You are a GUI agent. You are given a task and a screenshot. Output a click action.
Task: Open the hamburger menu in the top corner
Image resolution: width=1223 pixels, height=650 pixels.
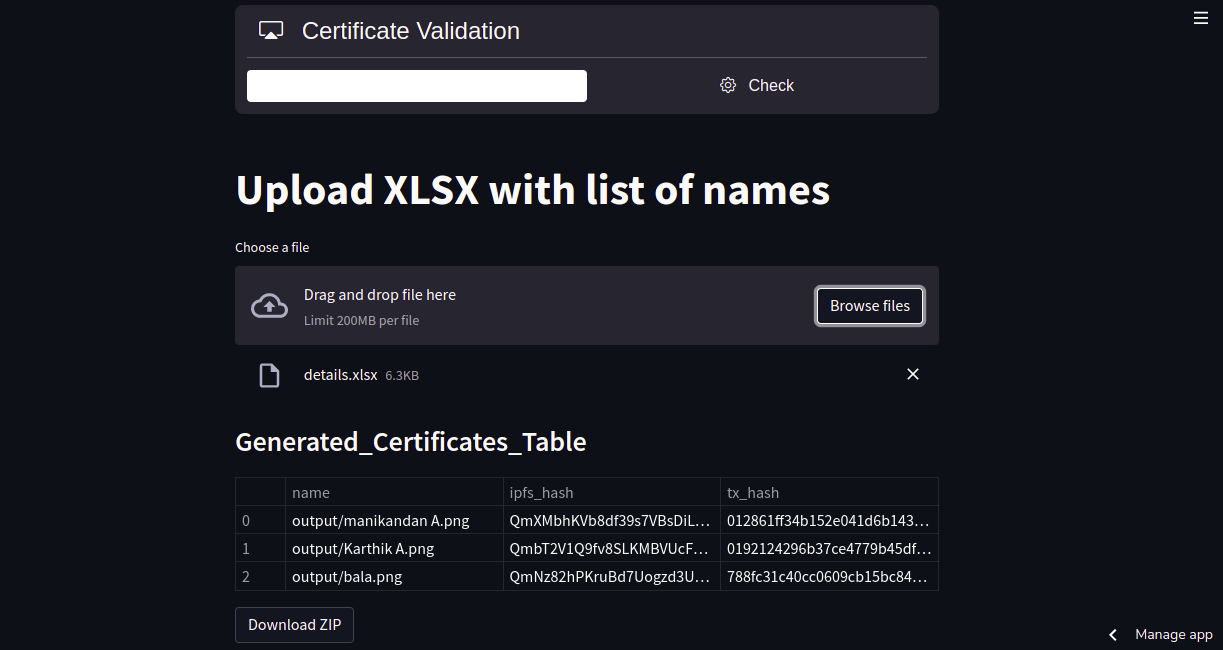(1201, 17)
